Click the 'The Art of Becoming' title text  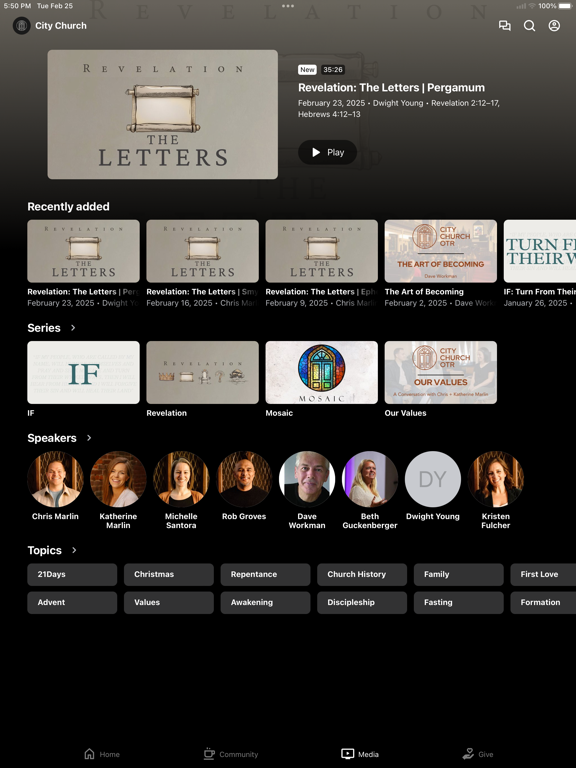[x=424, y=291]
